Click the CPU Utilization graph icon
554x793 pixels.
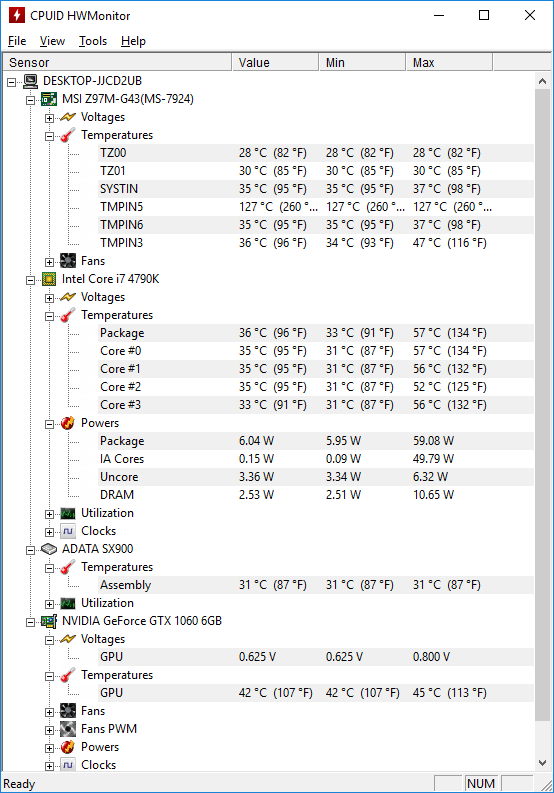68,513
